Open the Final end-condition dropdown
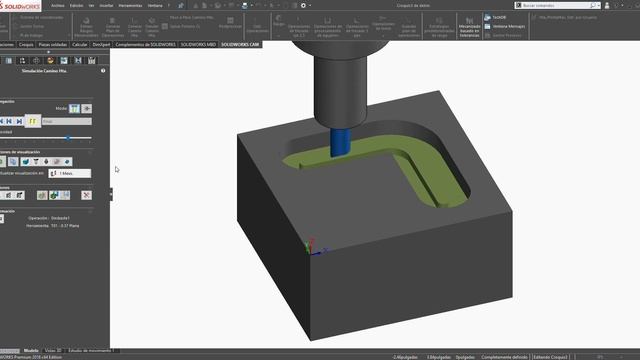 67,121
